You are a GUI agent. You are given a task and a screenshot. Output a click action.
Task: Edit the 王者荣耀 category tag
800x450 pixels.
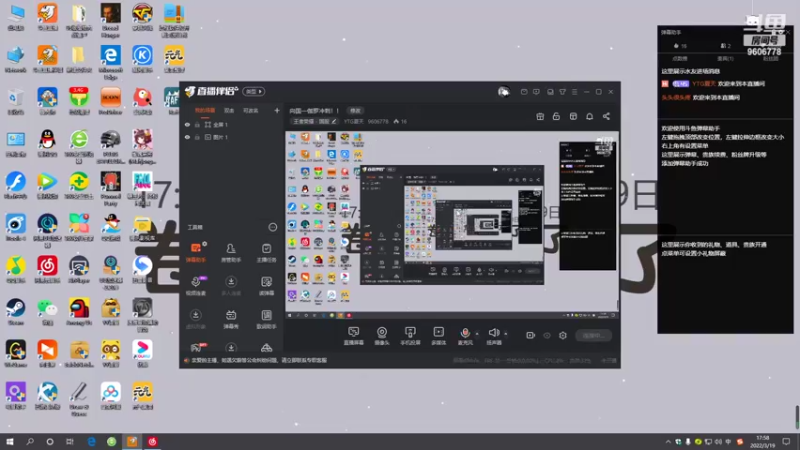(314, 121)
